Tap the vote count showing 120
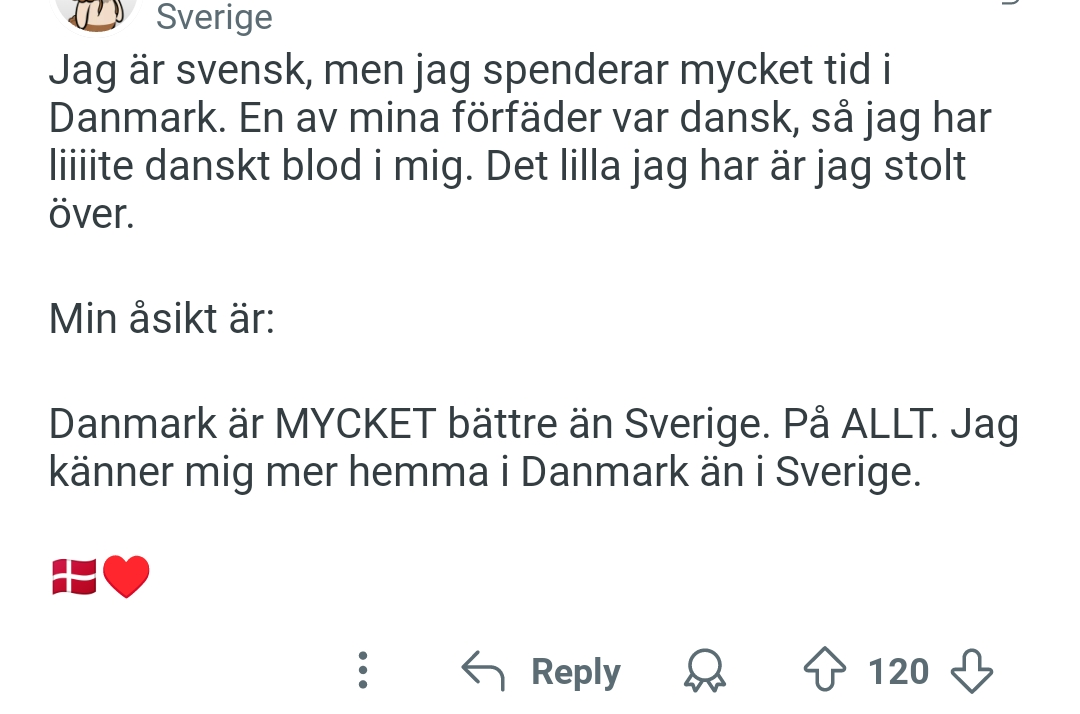 [897, 671]
